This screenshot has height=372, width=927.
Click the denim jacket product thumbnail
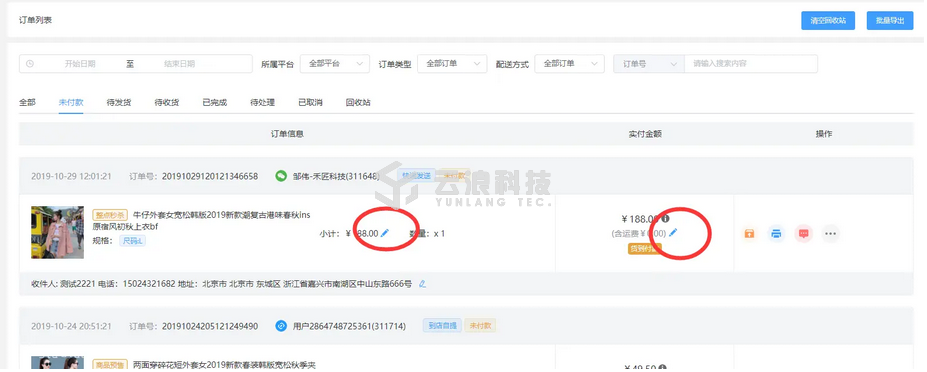(x=57, y=232)
